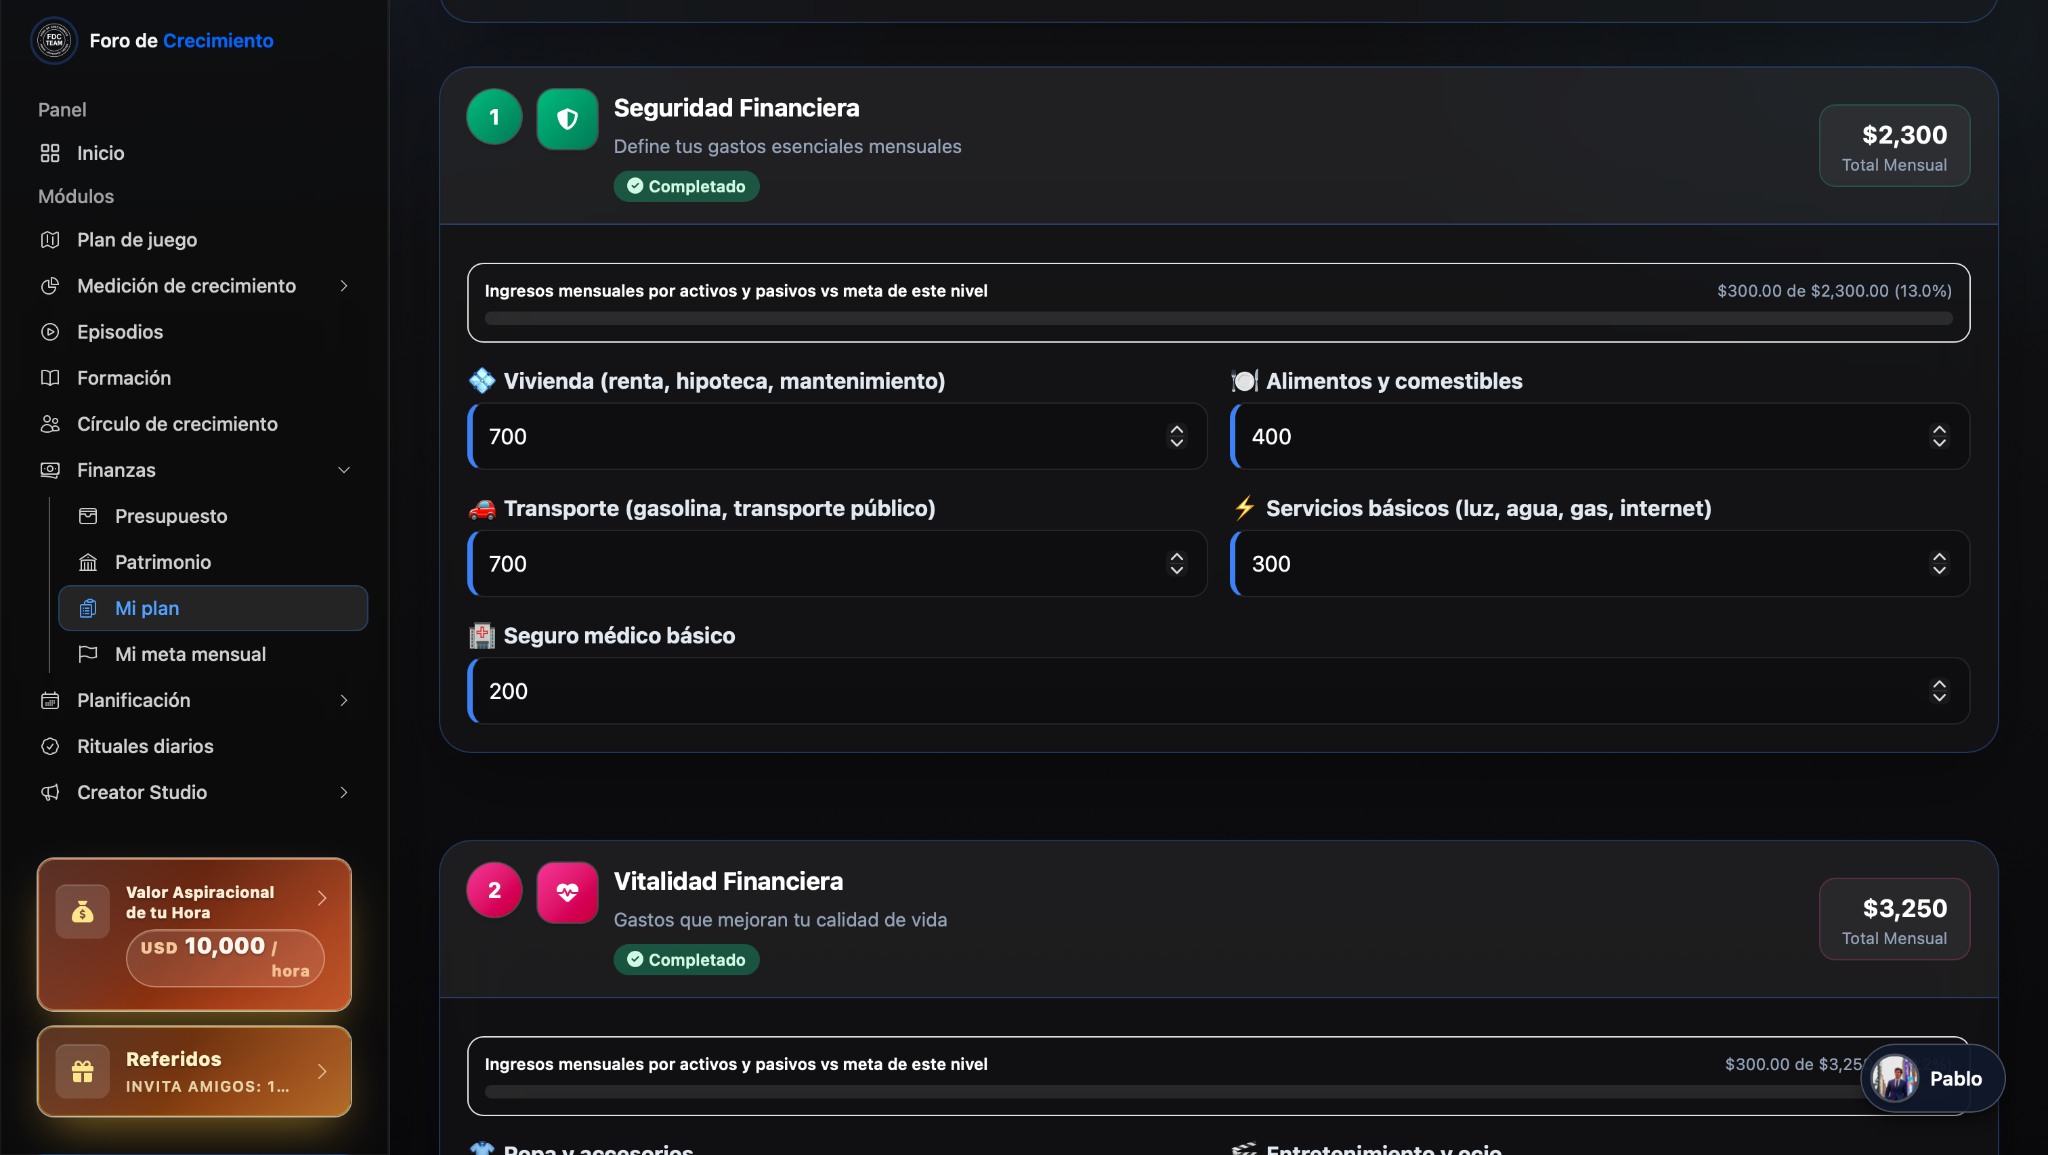Select Mi meta mensual under Finanzas
Image resolution: width=2048 pixels, height=1155 pixels.
pyautogui.click(x=213, y=654)
